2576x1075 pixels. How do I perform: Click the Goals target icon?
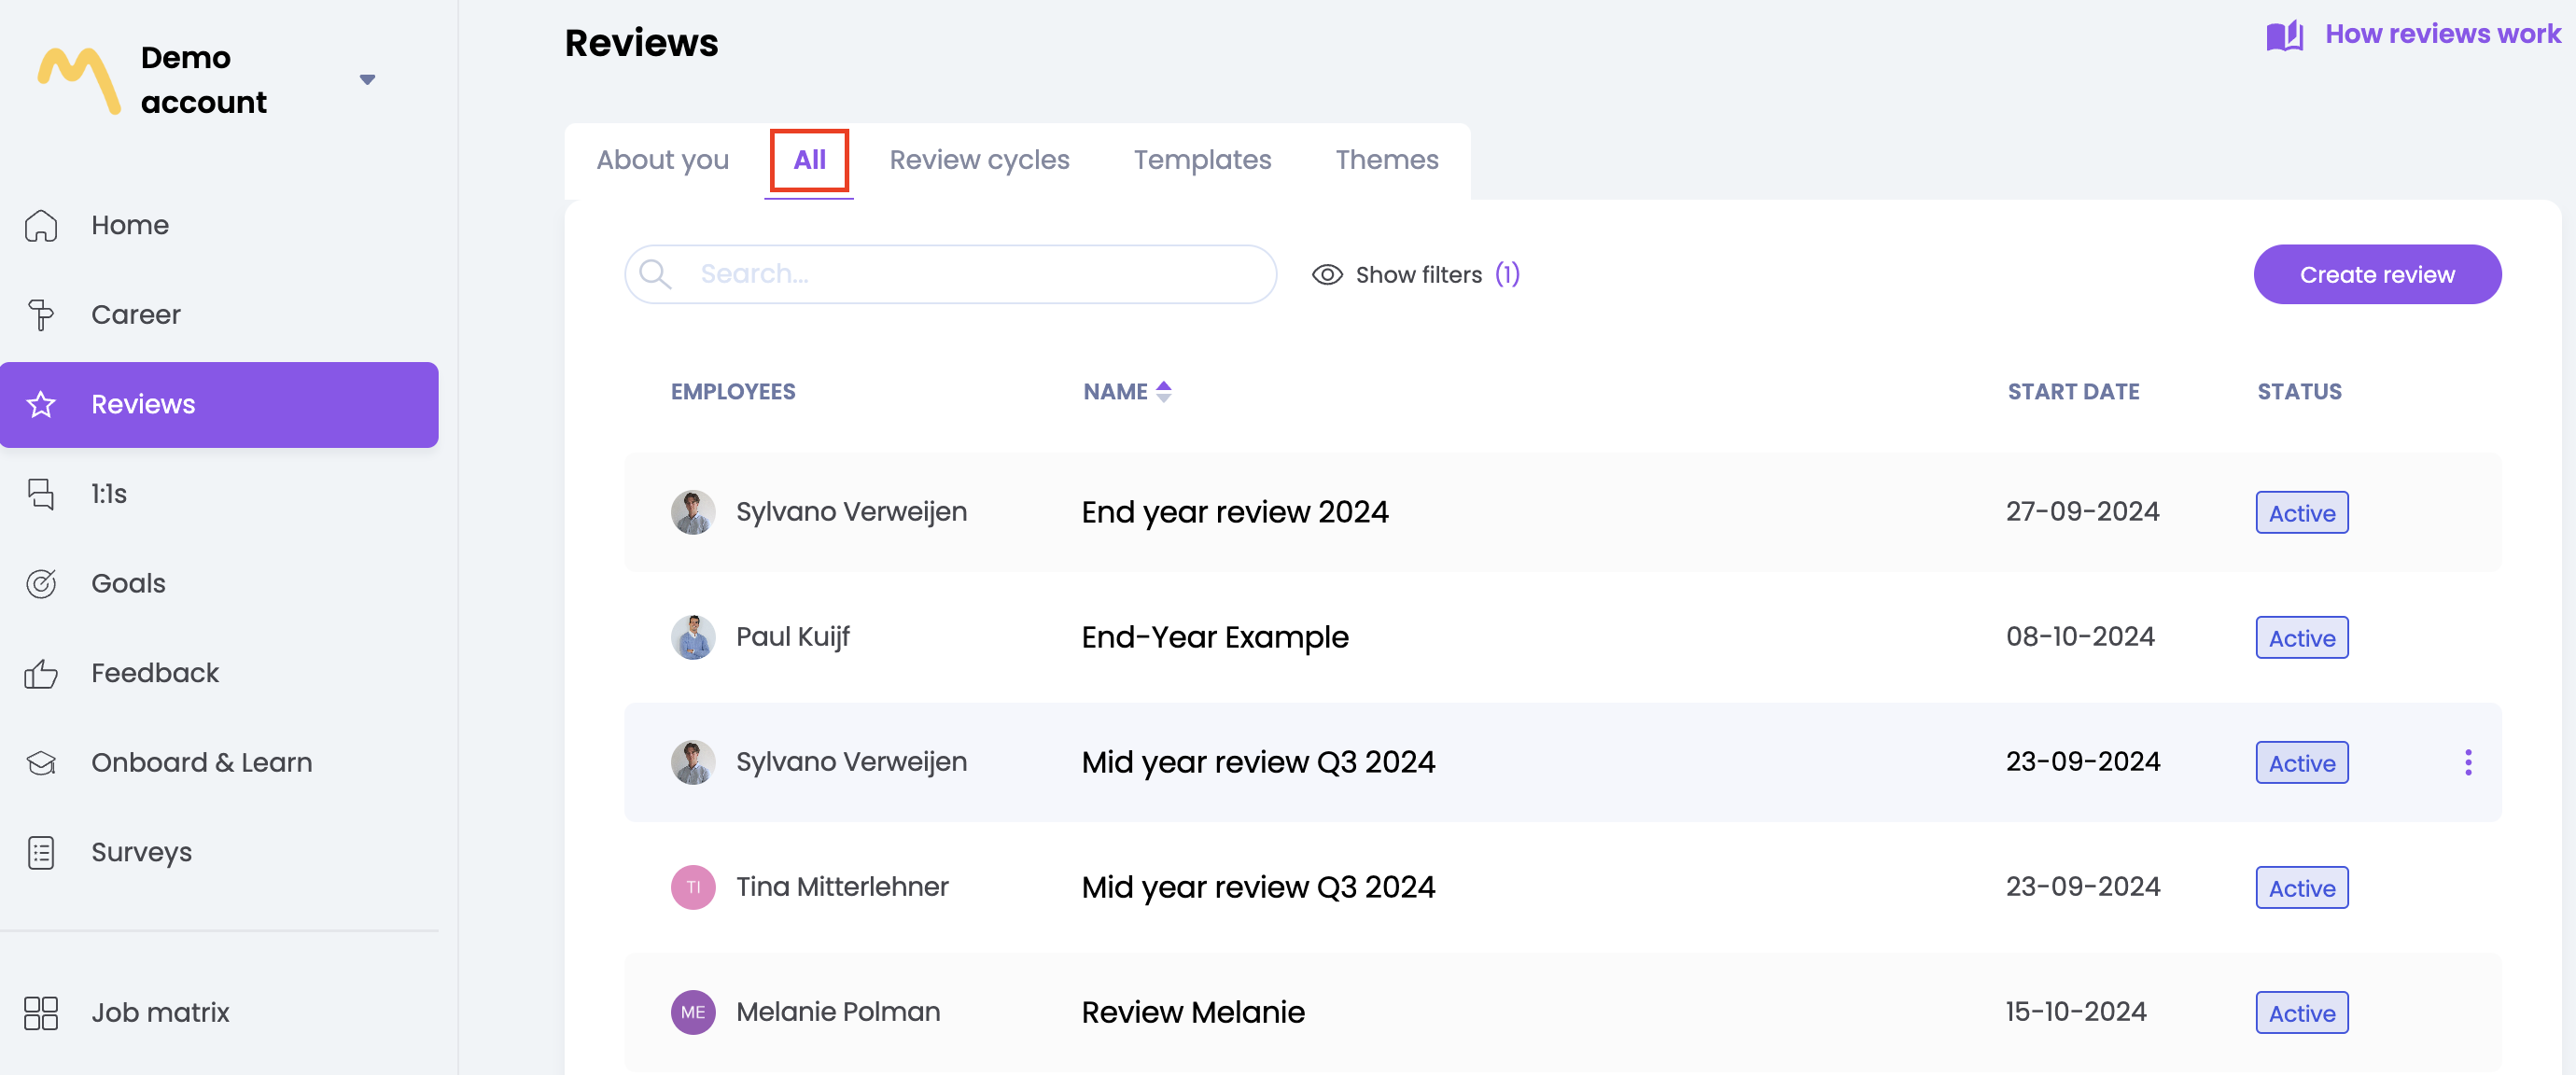click(41, 583)
